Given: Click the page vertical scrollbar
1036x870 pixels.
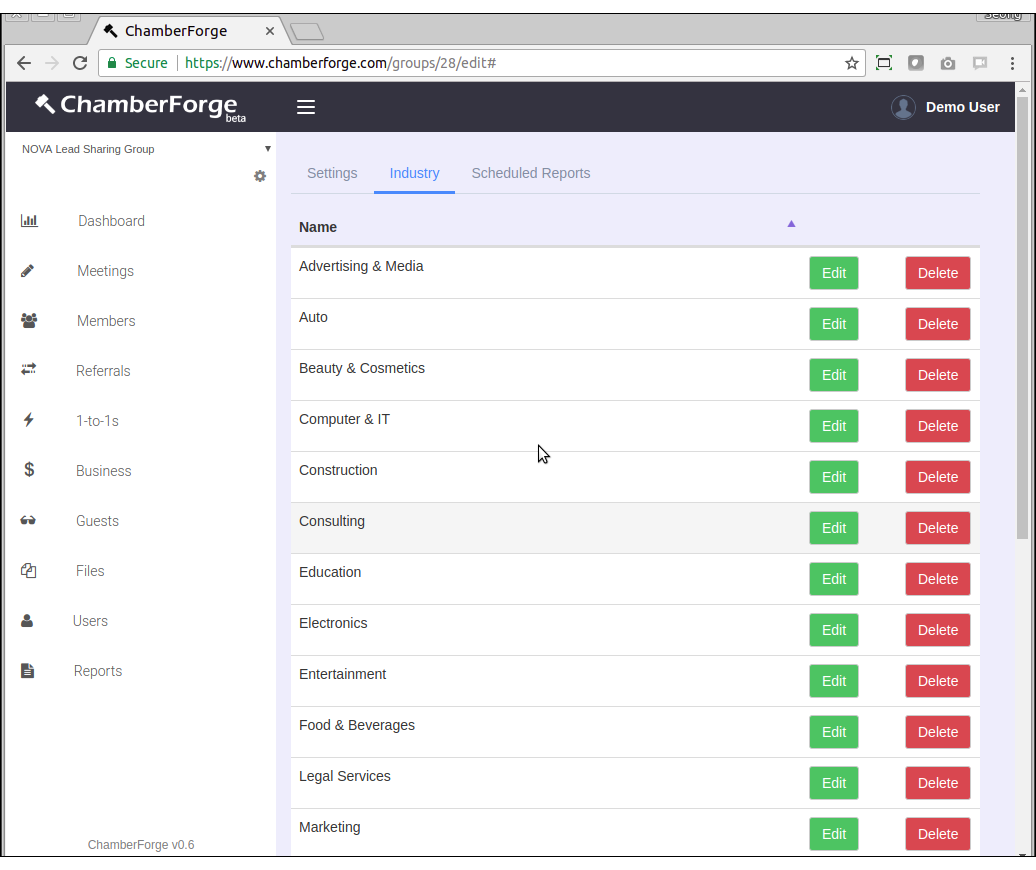Looking at the screenshot, I should coord(1022,320).
